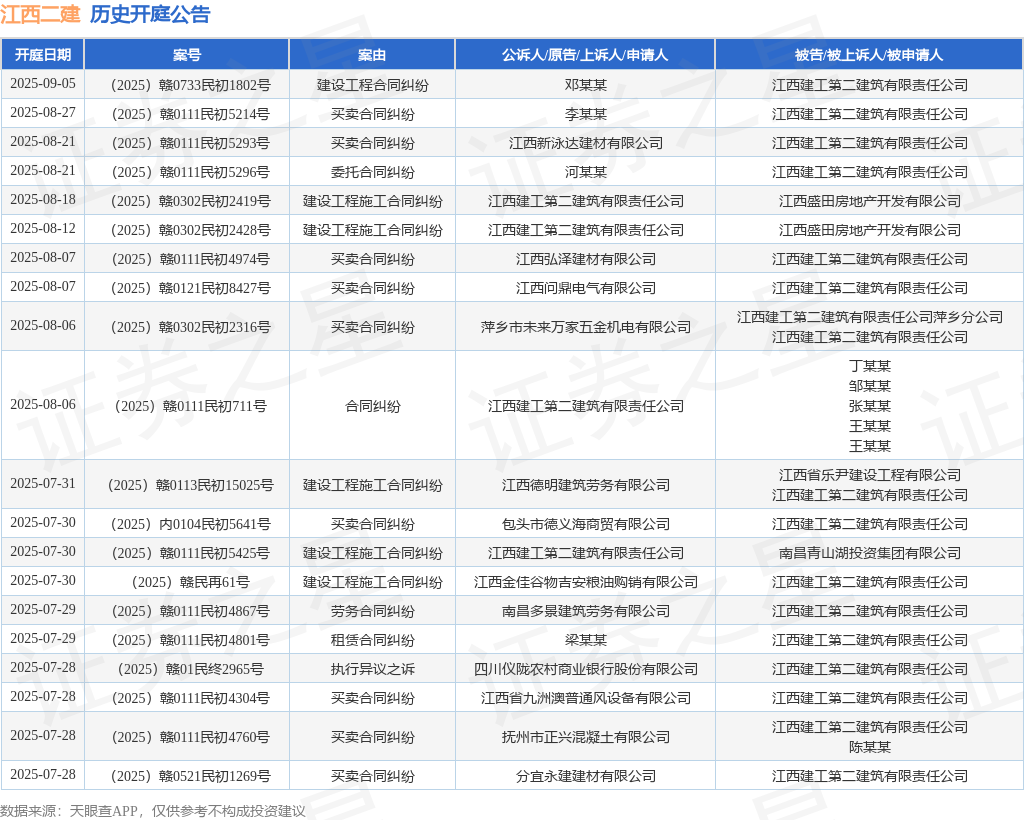Click defendant 陈某某

[870, 747]
